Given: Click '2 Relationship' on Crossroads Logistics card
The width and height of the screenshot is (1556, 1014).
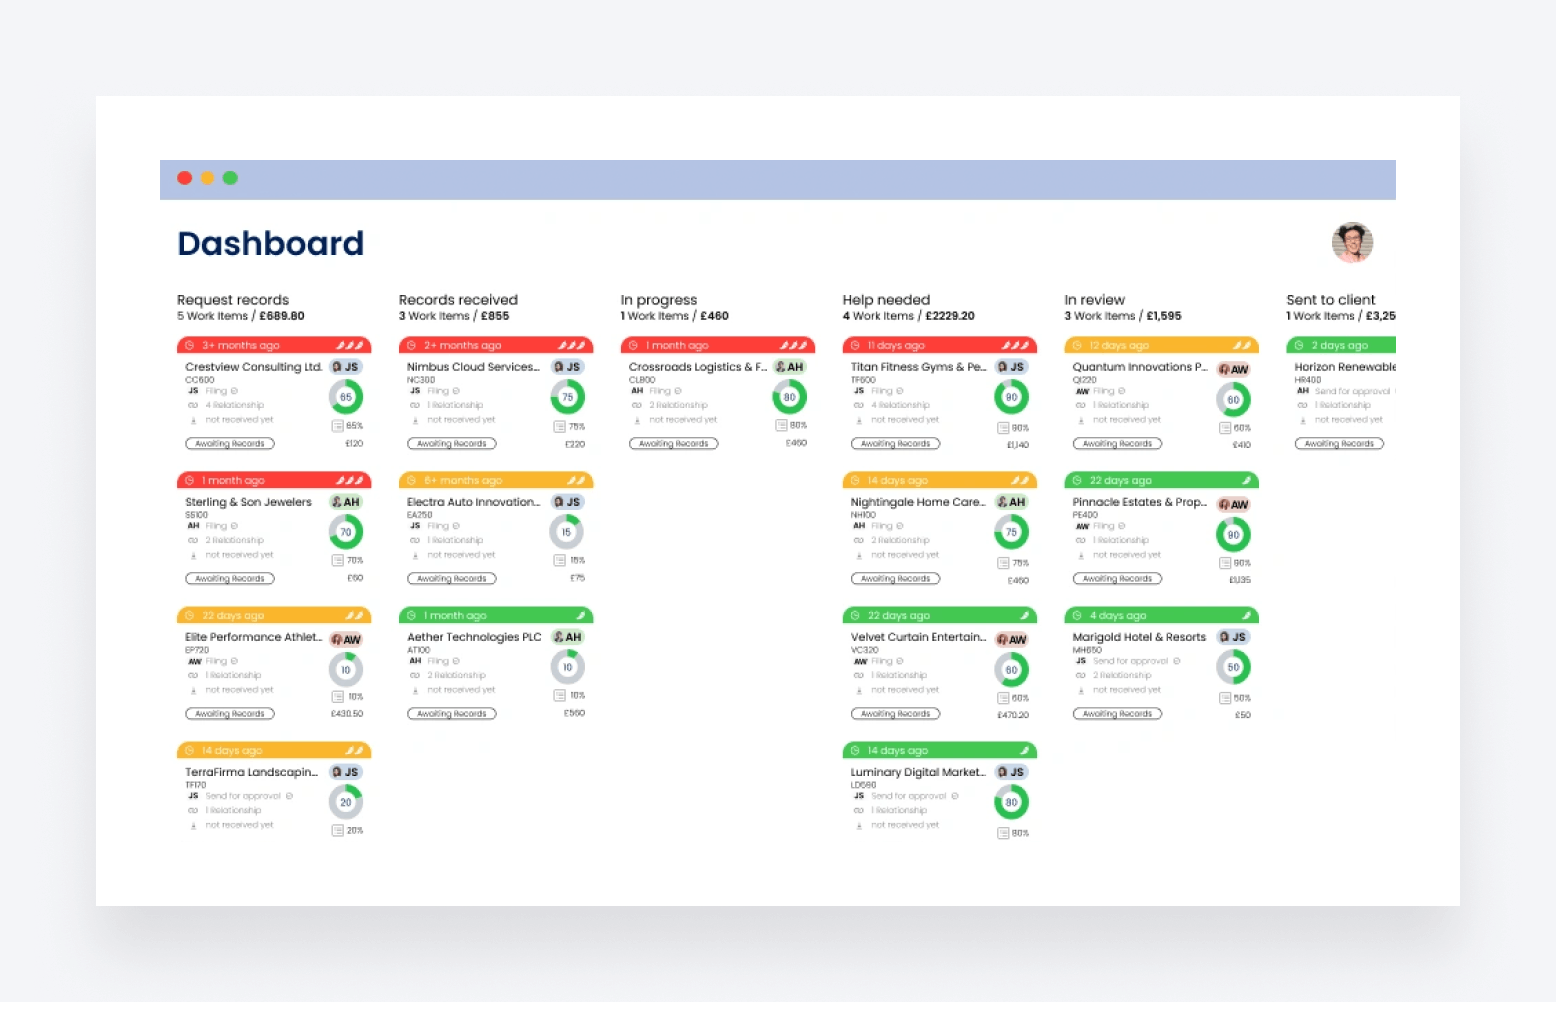Looking at the screenshot, I should coord(678,405).
